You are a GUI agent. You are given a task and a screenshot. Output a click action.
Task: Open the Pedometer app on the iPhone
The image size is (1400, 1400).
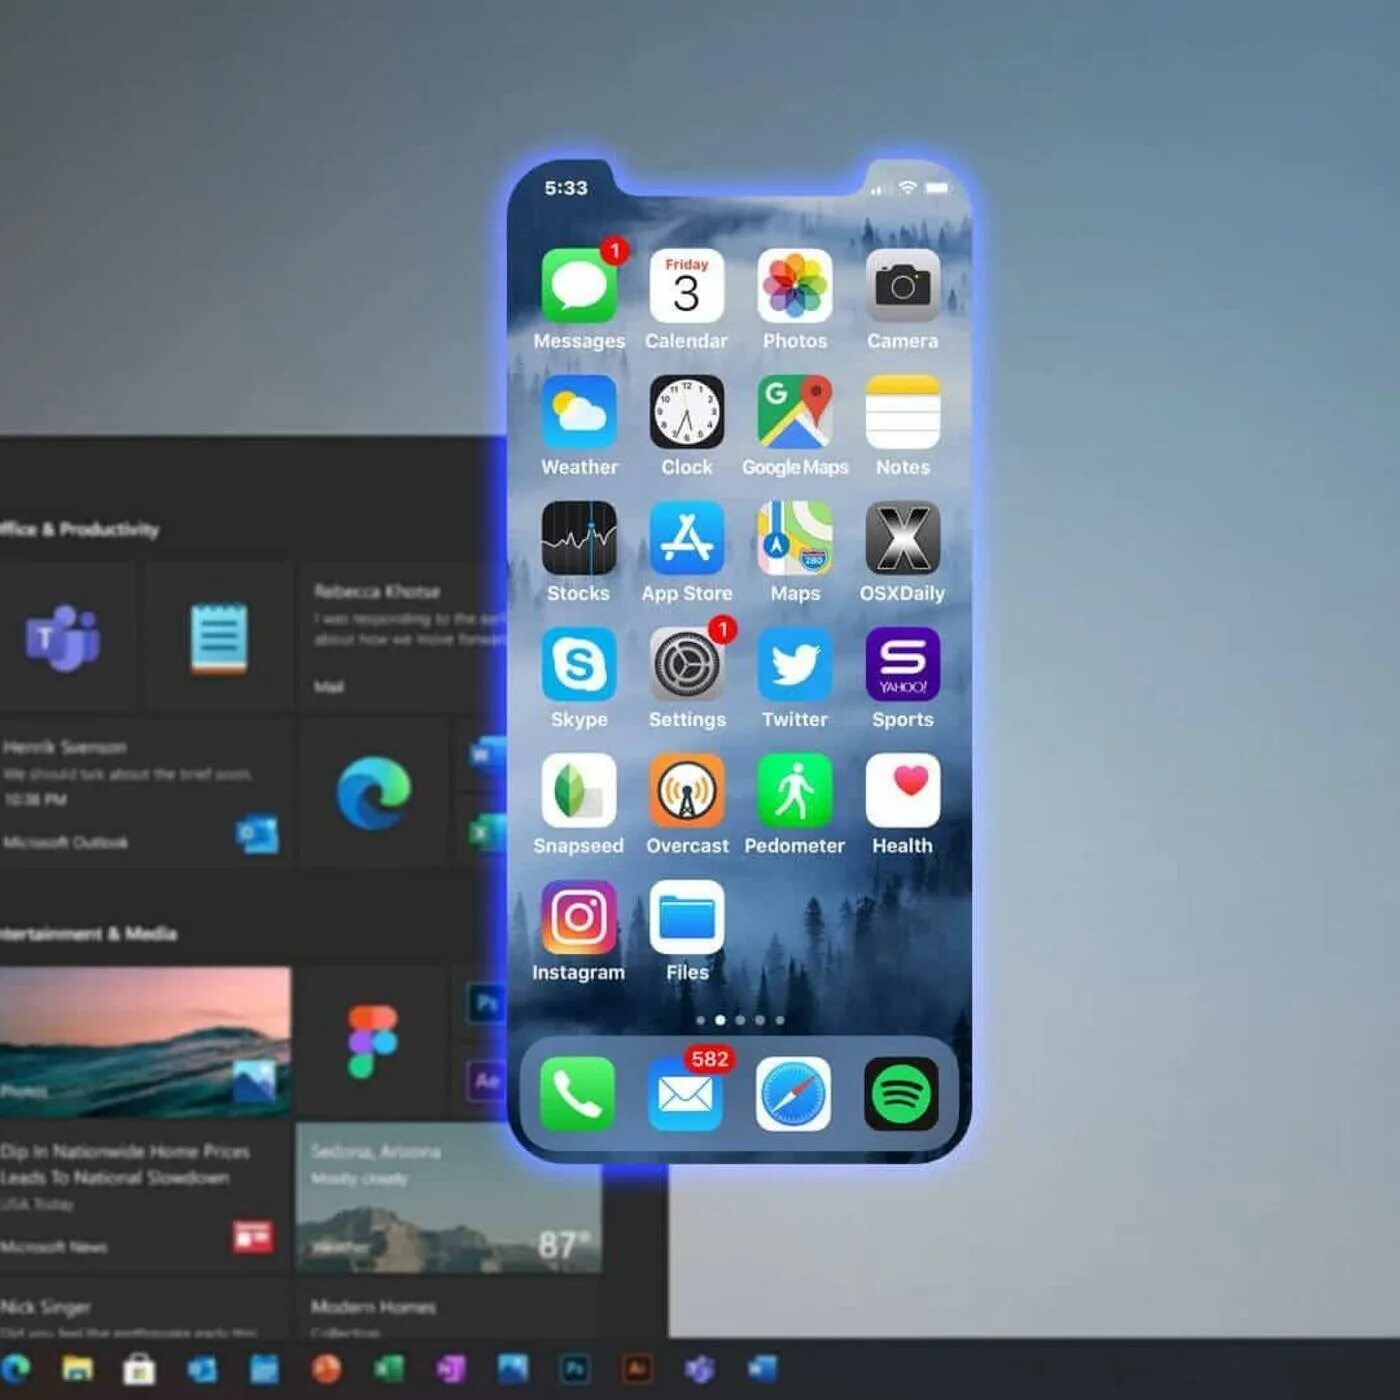click(795, 790)
